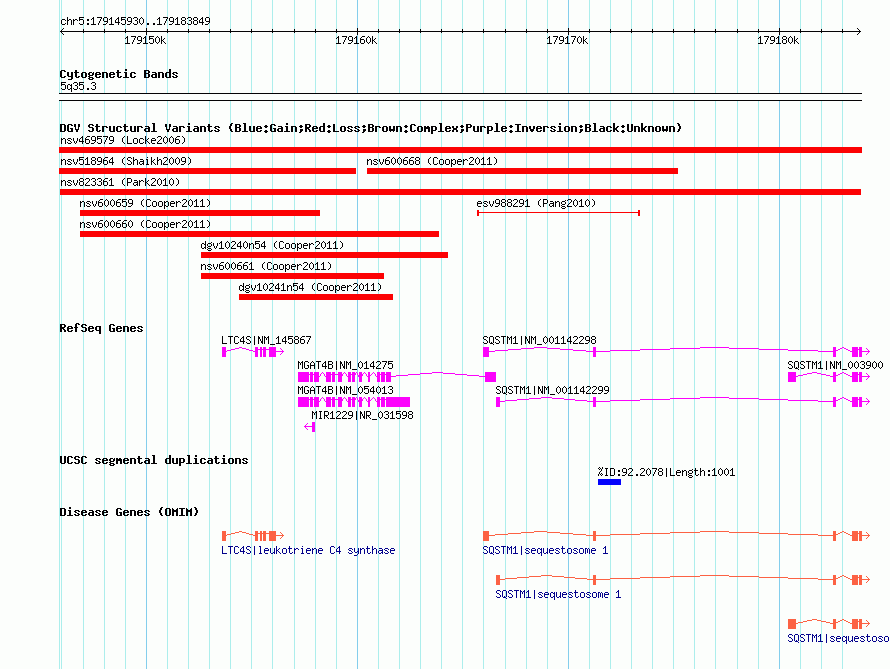Screen dimensions: 890x669
Task: Click the nsv600668 (Cooper2011) text label
Action: coord(432,161)
